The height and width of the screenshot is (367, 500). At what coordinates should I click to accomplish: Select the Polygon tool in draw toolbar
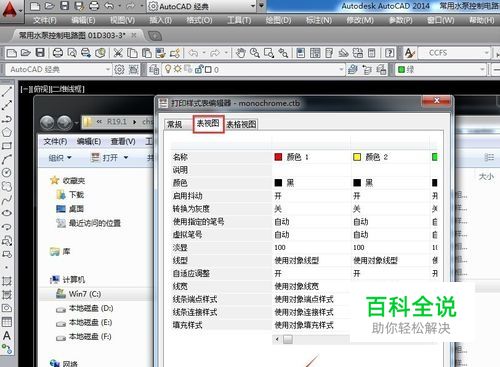tap(7, 132)
